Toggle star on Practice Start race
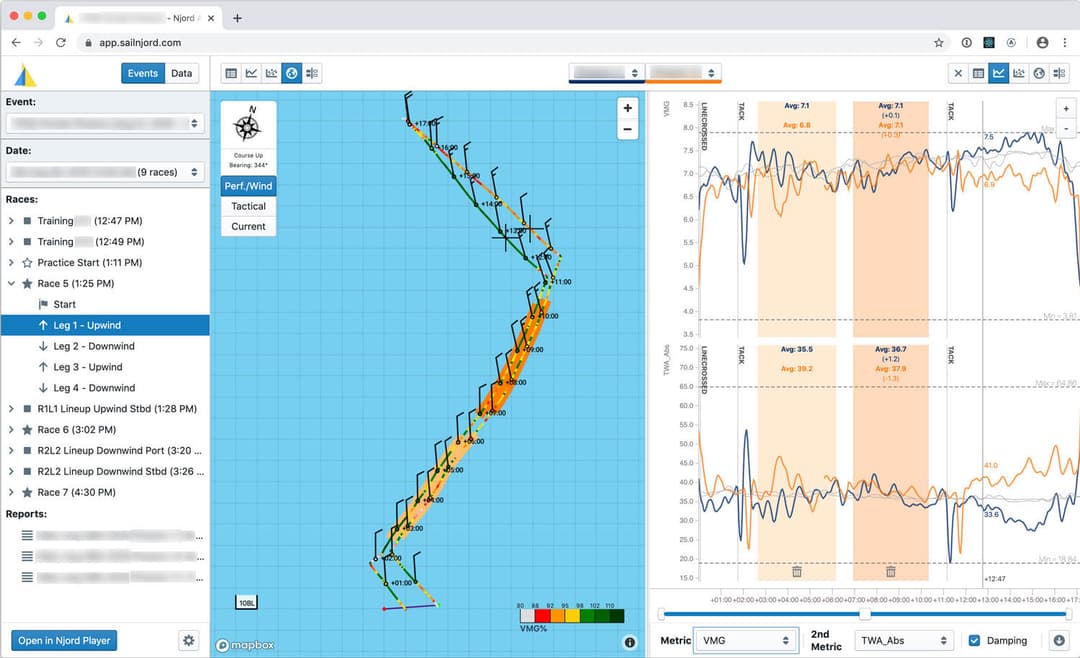1080x658 pixels. point(27,263)
